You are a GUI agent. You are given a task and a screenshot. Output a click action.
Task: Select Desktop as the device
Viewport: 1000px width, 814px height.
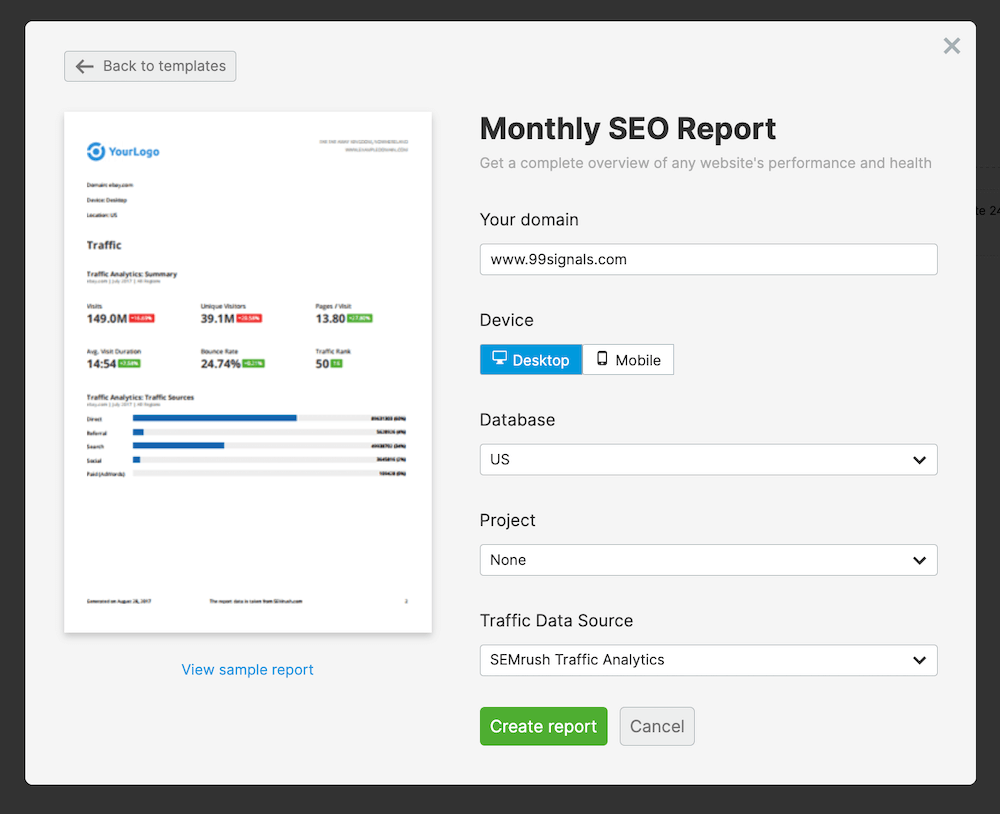[x=531, y=360]
